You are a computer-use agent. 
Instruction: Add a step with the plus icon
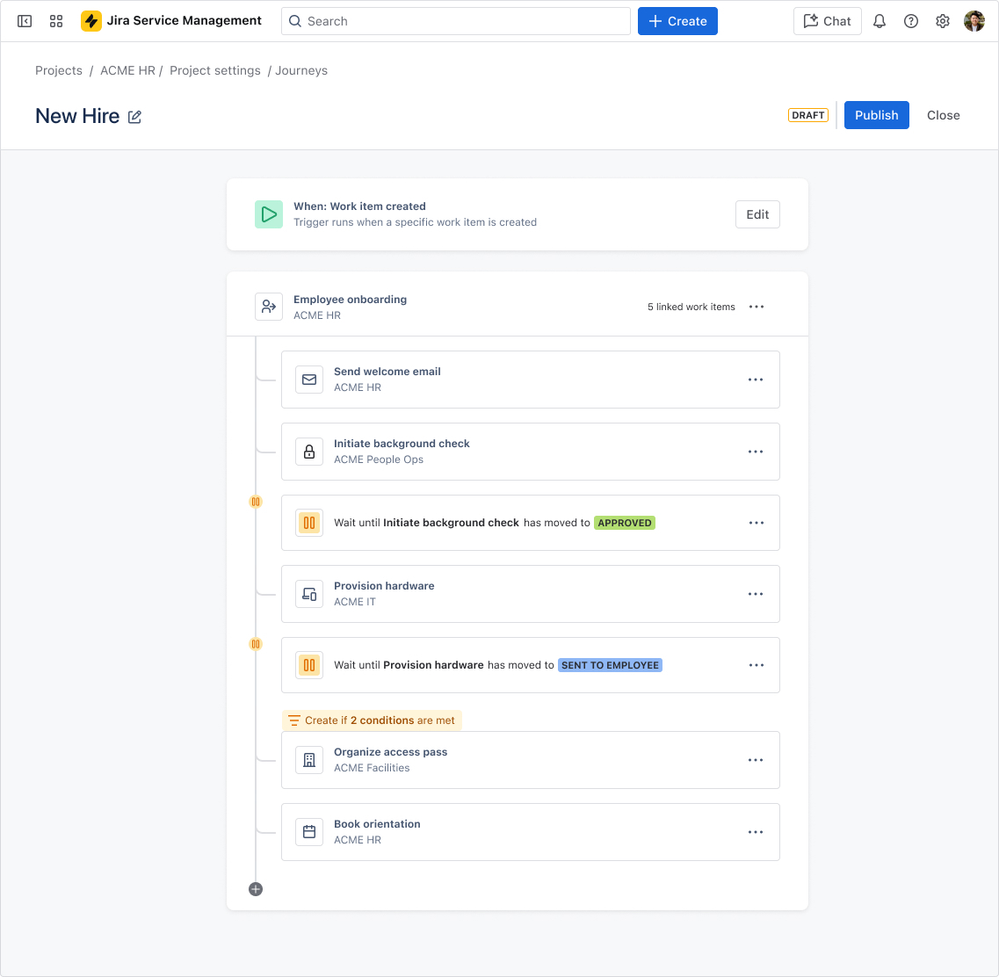[x=256, y=889]
